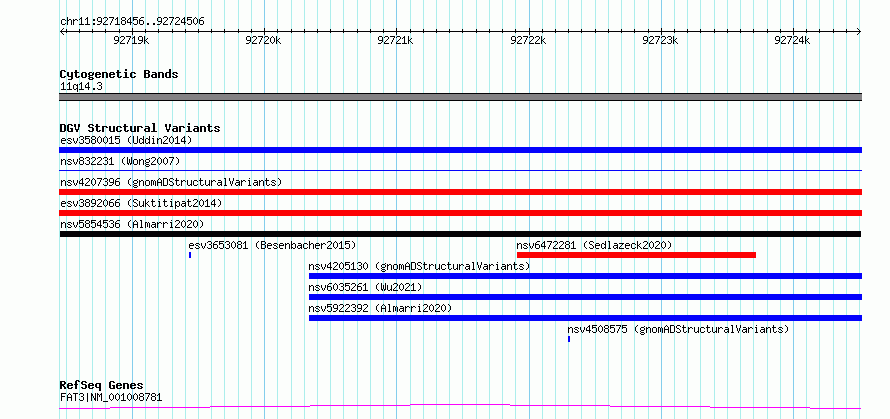The width and height of the screenshot is (890, 419).
Task: Click the small nsv4508575 gnomAD blue marker
Action: pos(569,339)
